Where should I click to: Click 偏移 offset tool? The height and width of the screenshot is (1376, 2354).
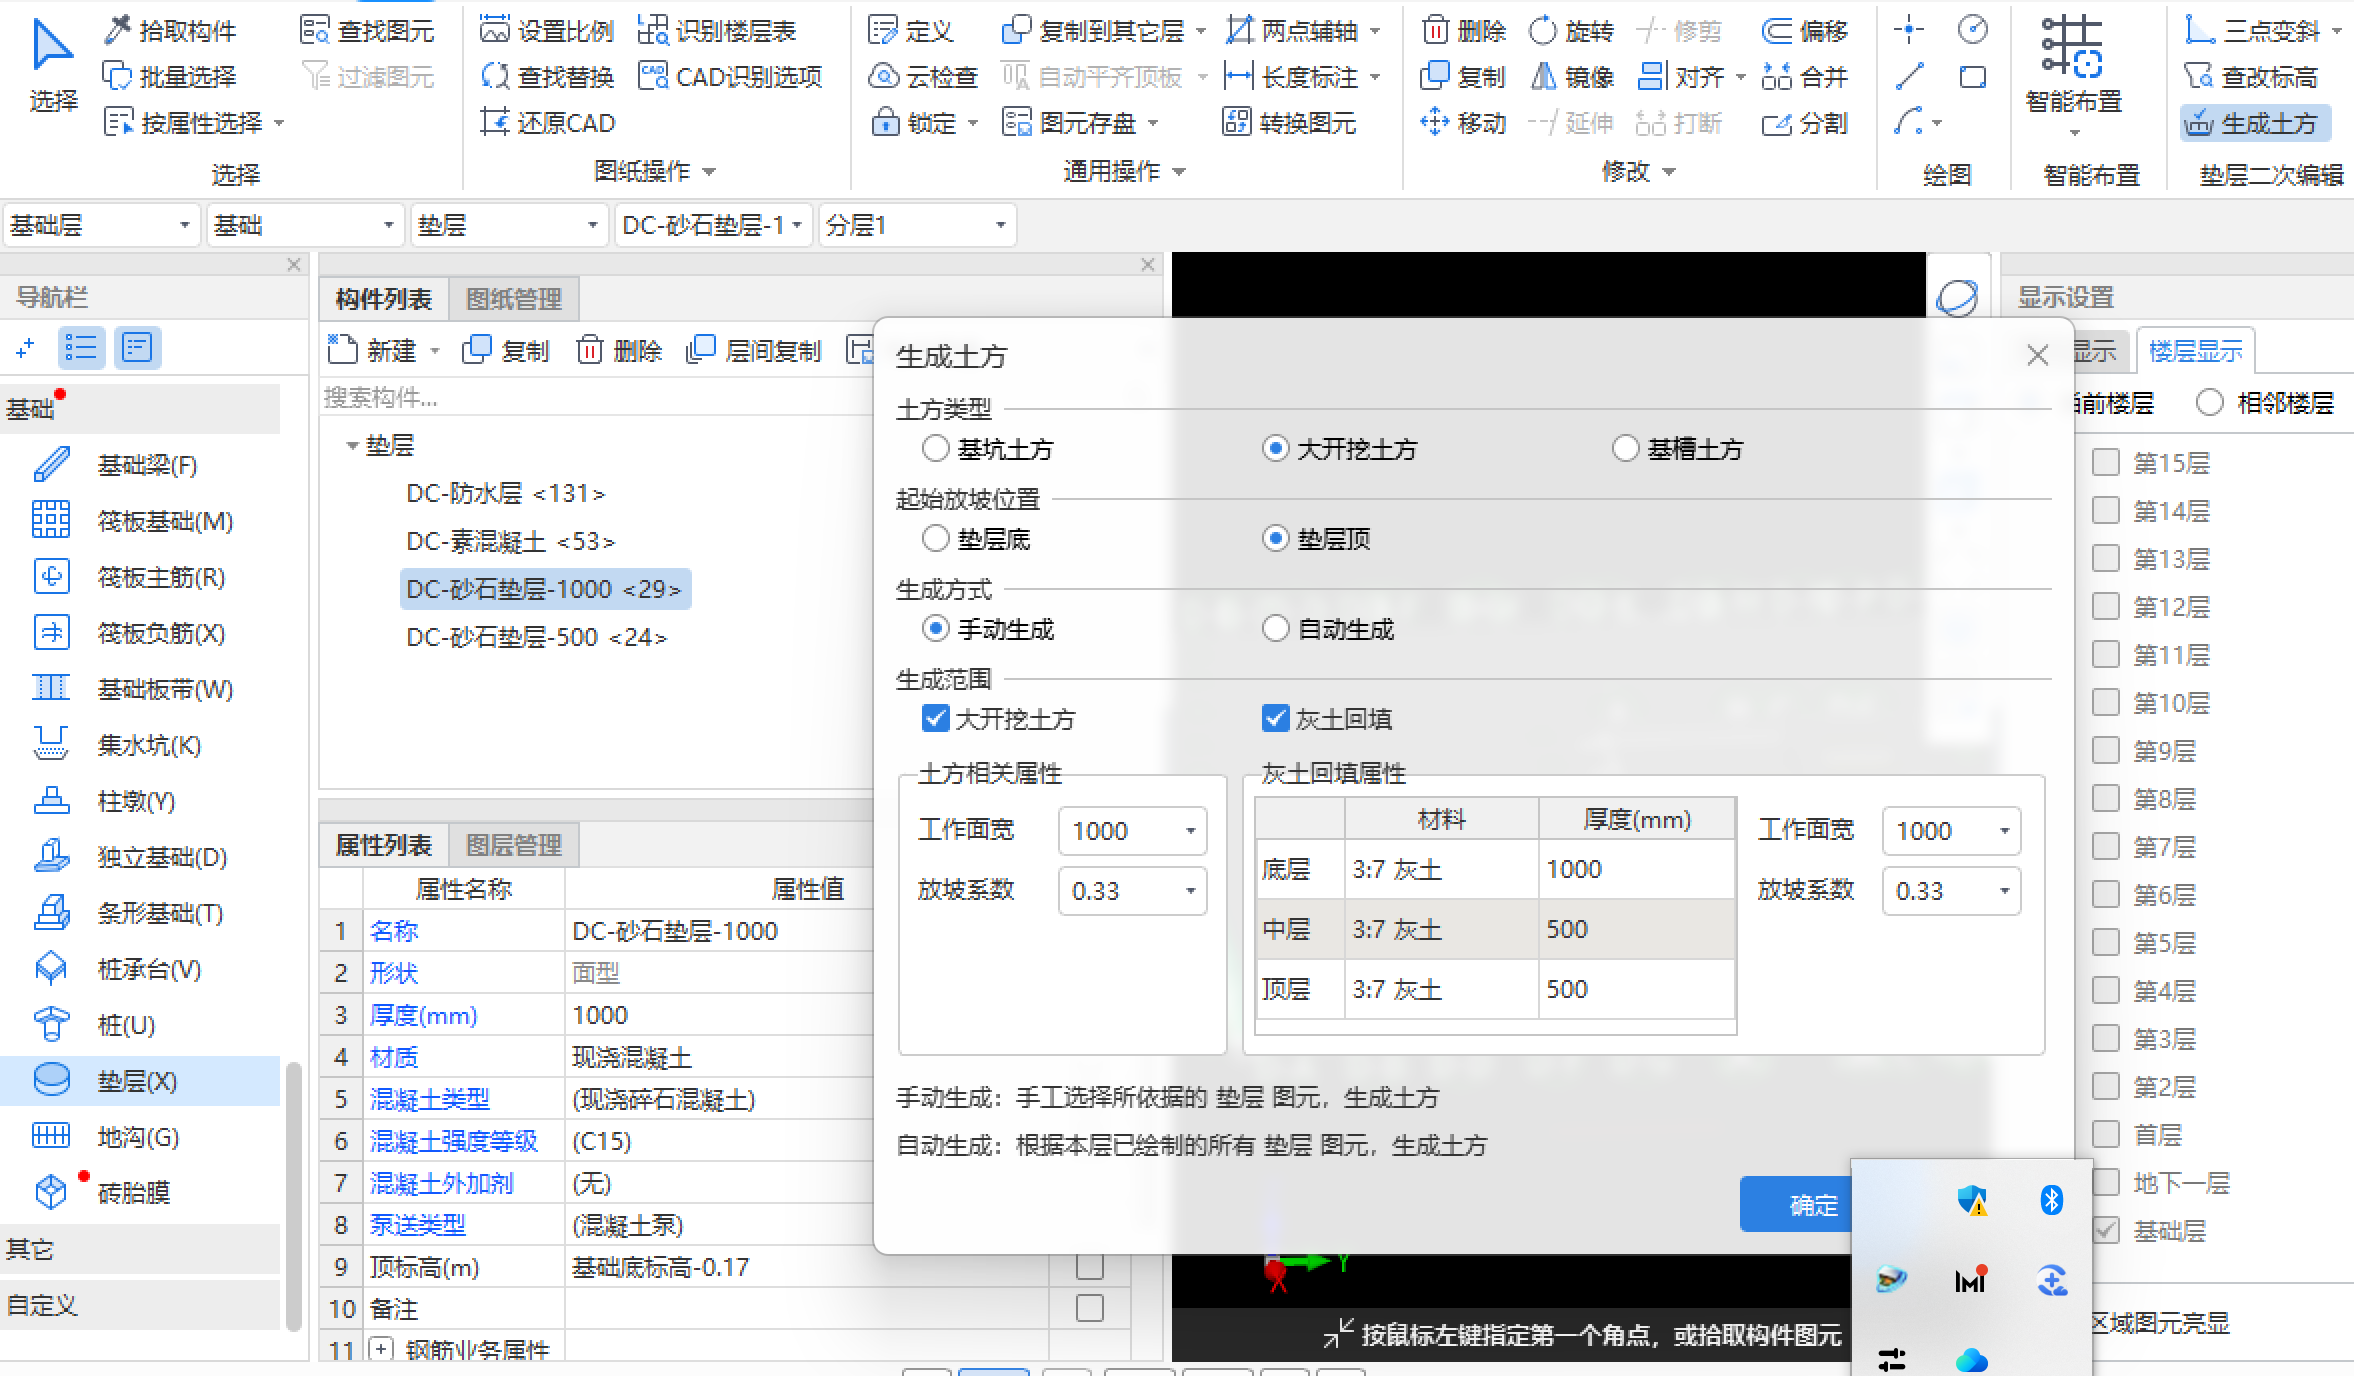pos(1805,31)
